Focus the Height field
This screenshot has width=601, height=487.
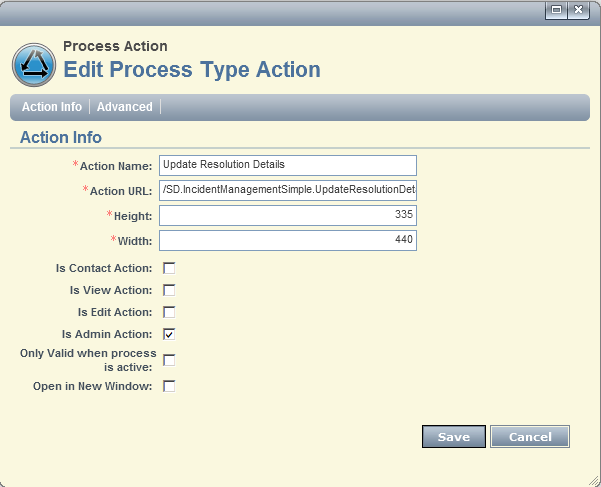point(288,215)
